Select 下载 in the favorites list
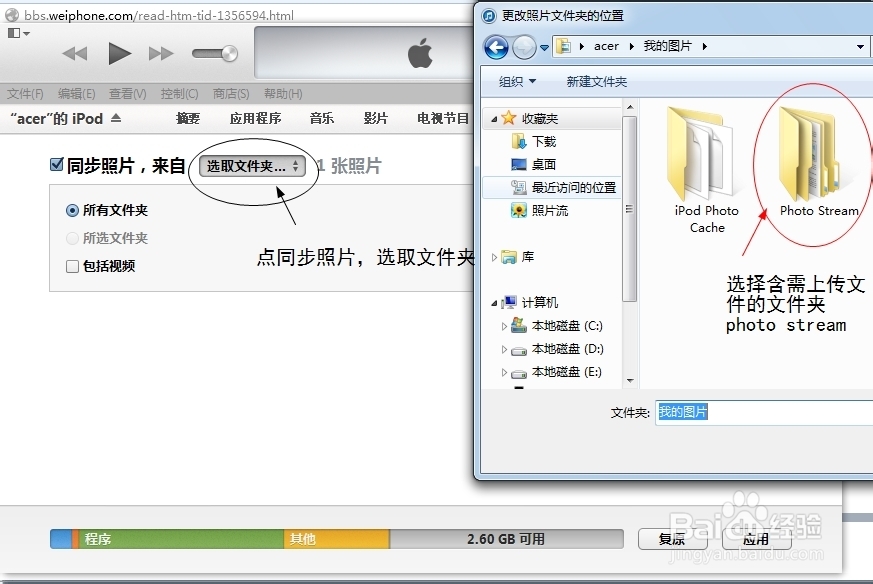The image size is (873, 584). pyautogui.click(x=544, y=141)
